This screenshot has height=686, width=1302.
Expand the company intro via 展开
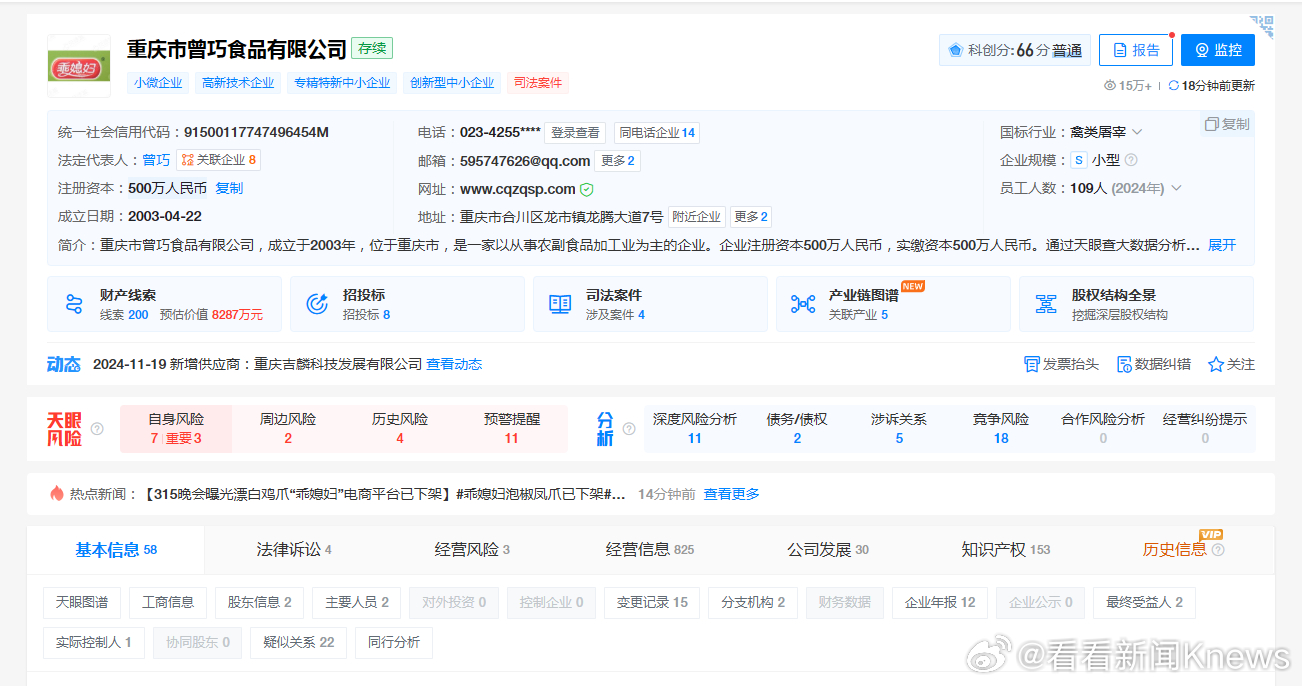pos(1221,244)
